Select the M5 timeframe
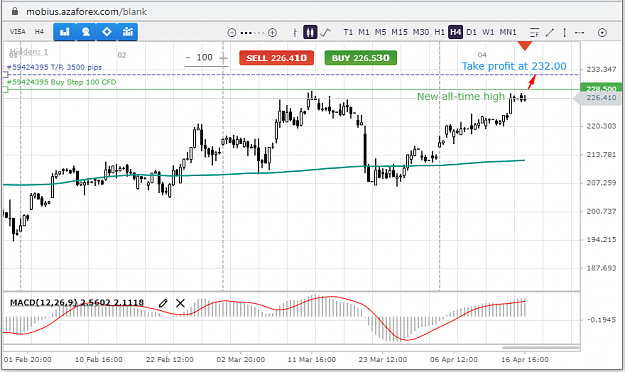Viewport: 625px width, 372px height. [380, 32]
